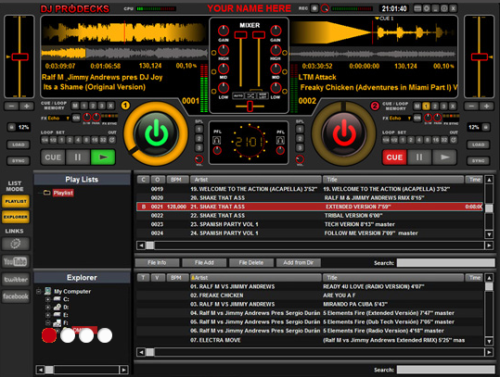The image size is (500, 377).
Task: Click deck 1 PFL headphone icon
Action: pyautogui.click(x=217, y=140)
